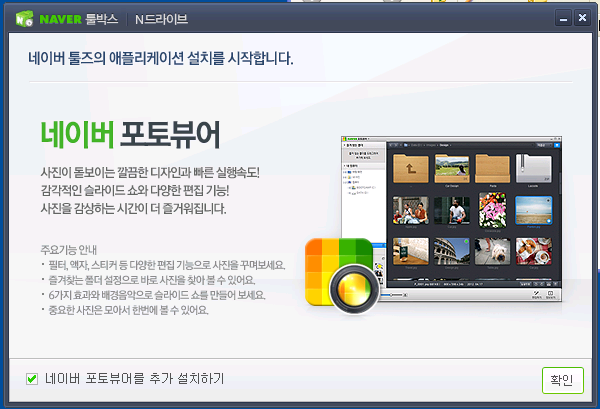Image resolution: width=600 pixels, height=409 pixels.
Task: Close the NAVER 툴박스 installer window
Action: click(x=582, y=18)
